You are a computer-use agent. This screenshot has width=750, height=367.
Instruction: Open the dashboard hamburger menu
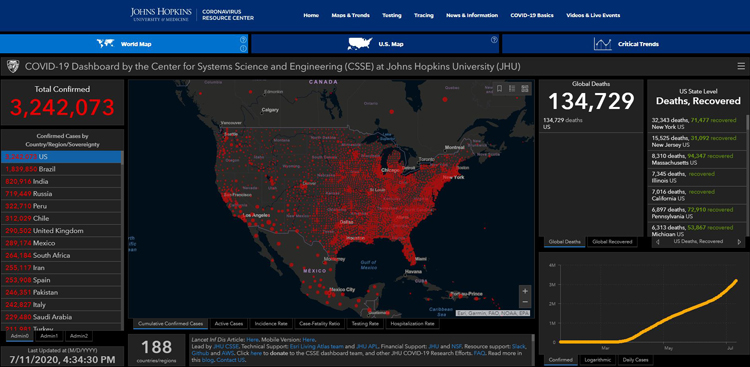(741, 66)
